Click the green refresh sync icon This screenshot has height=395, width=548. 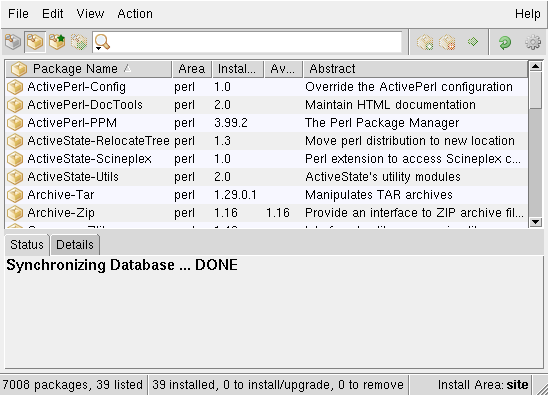point(504,43)
